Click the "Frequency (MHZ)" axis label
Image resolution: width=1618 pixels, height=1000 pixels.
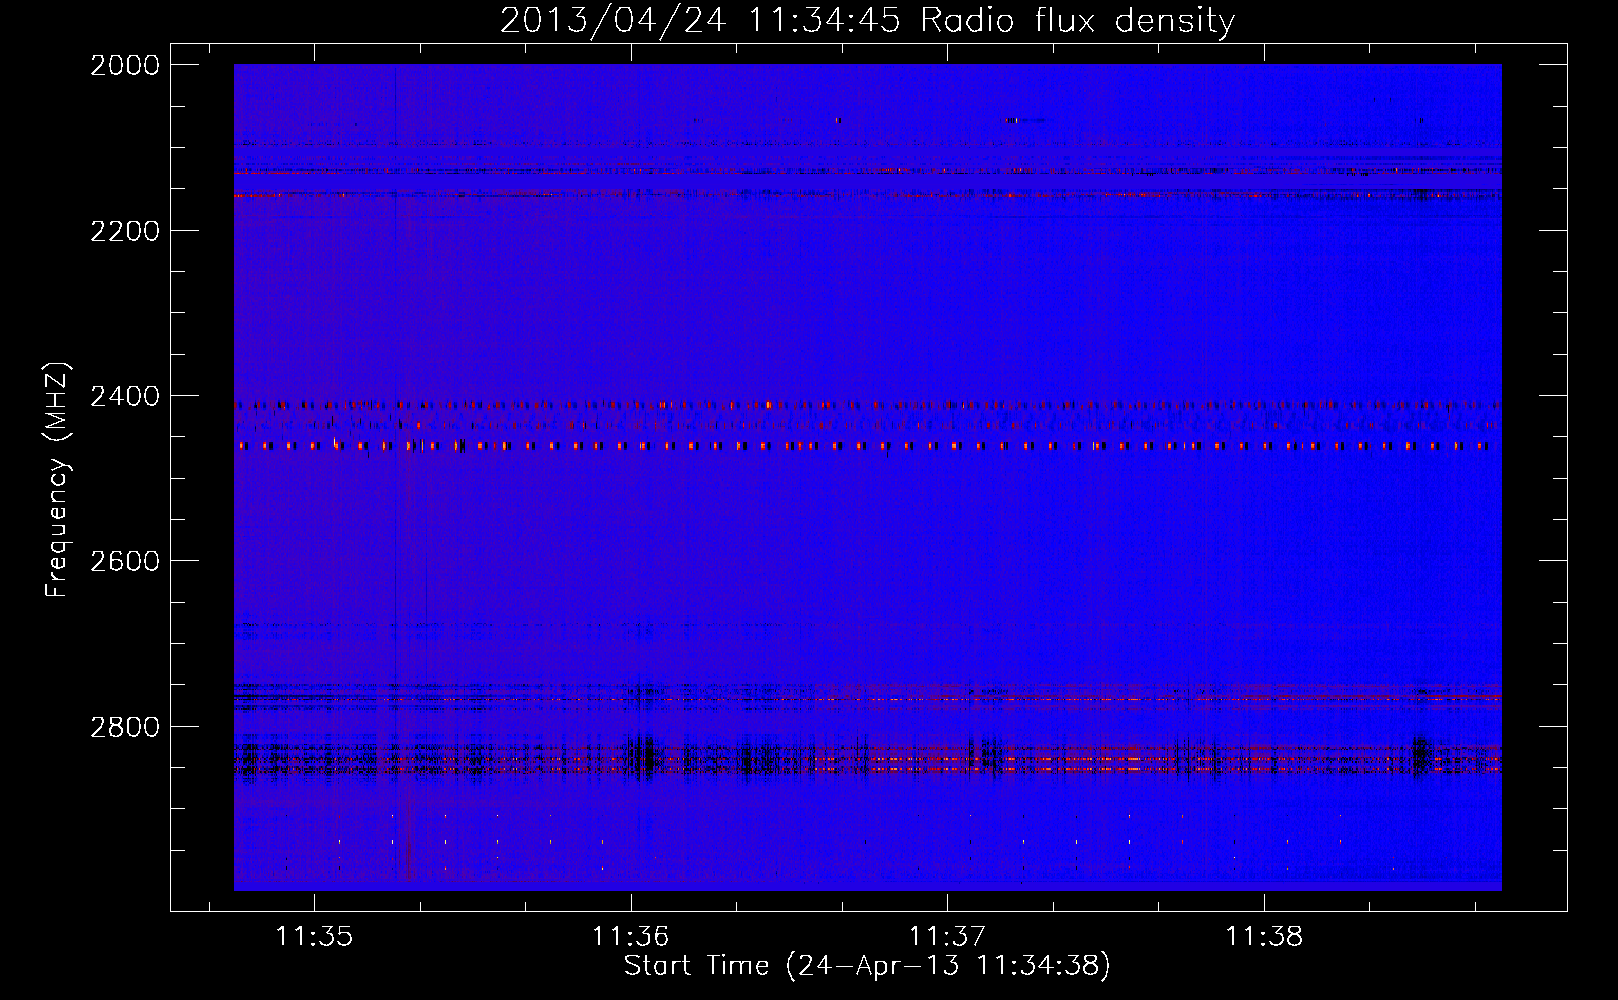[x=58, y=480]
